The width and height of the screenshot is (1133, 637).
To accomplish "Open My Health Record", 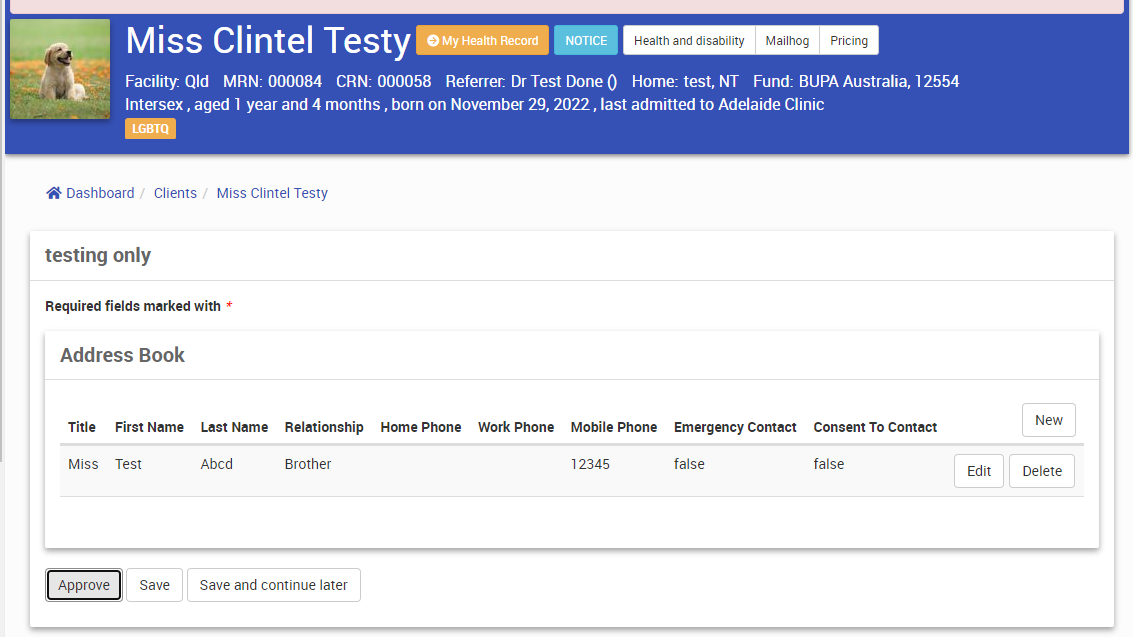I will click(x=482, y=40).
